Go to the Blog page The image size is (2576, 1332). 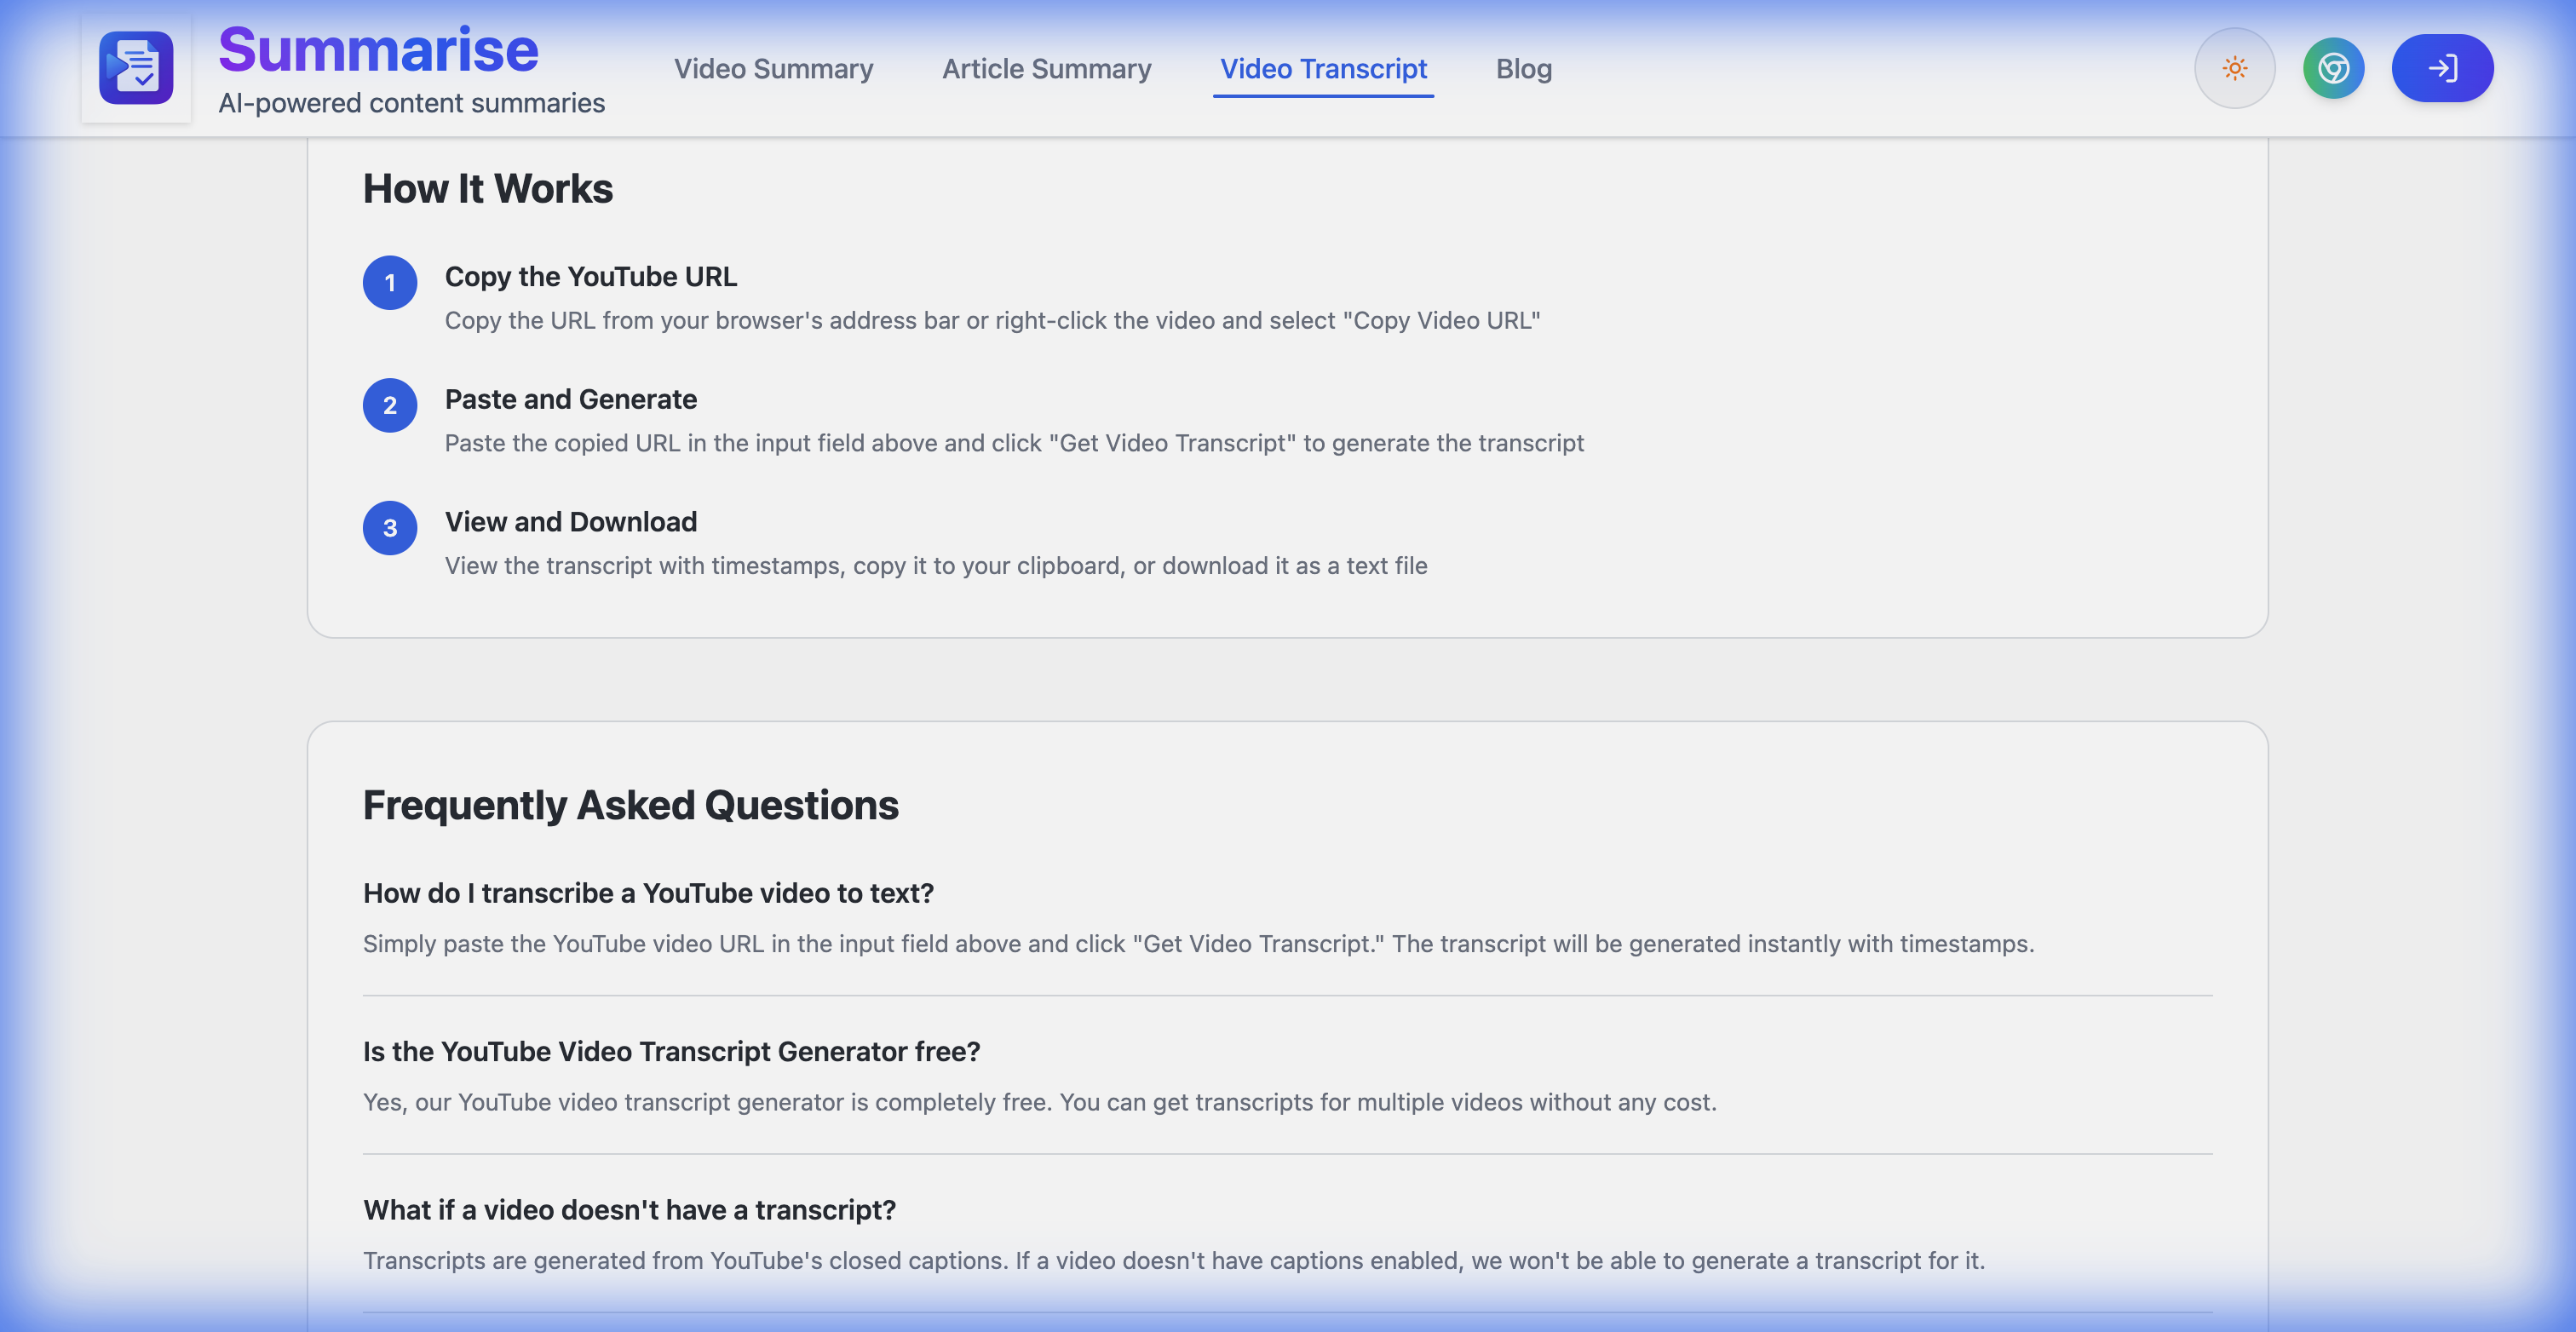click(x=1523, y=68)
